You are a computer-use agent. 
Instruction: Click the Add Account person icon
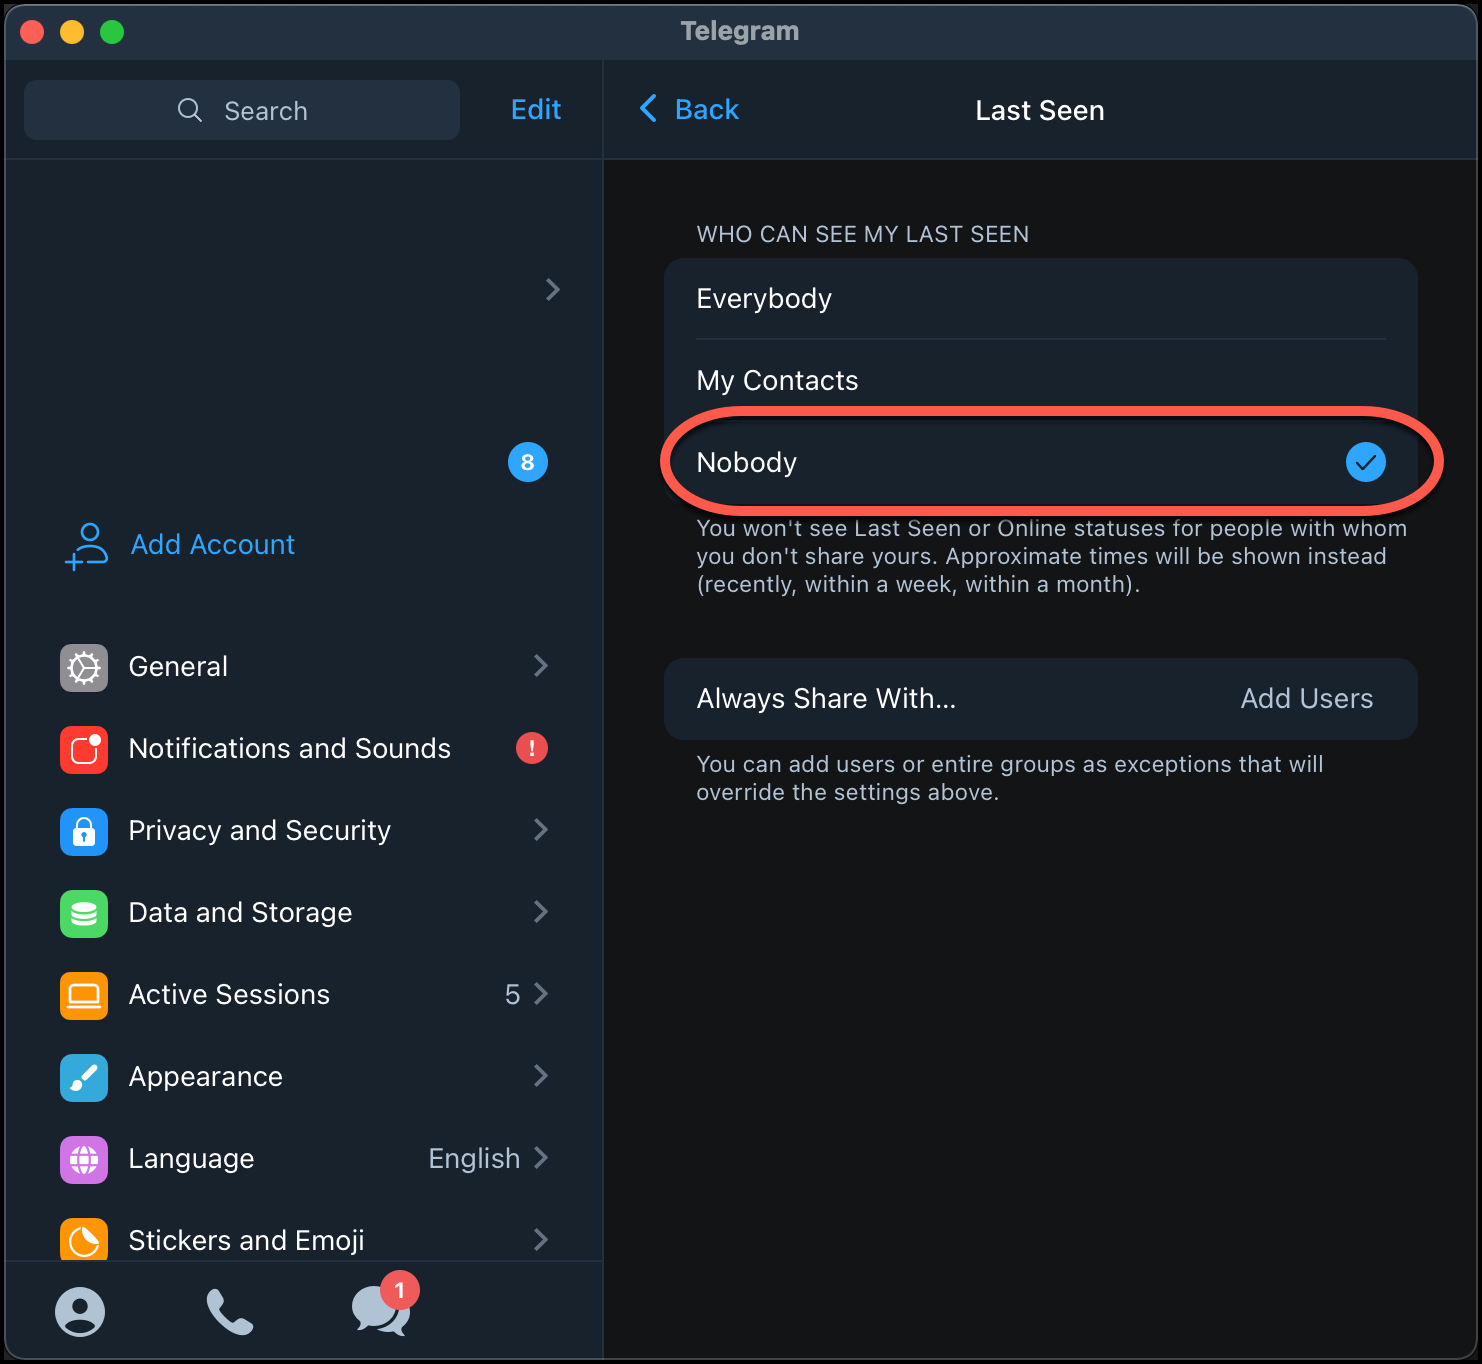tap(87, 546)
